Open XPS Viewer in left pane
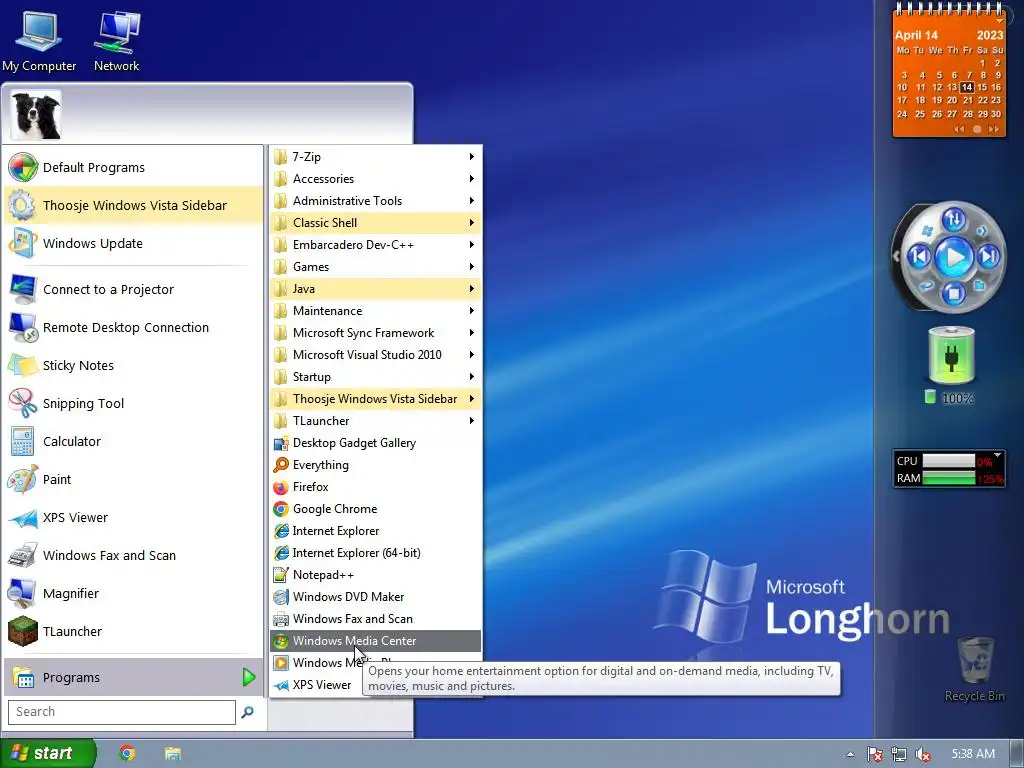This screenshot has height=768, width=1024. pyautogui.click(x=133, y=517)
